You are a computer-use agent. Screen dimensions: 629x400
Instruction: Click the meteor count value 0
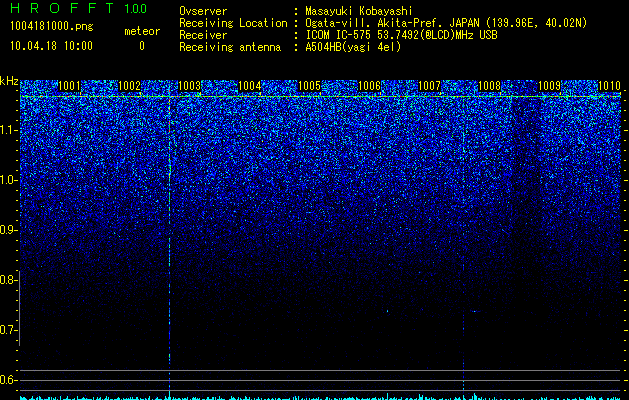(142, 46)
